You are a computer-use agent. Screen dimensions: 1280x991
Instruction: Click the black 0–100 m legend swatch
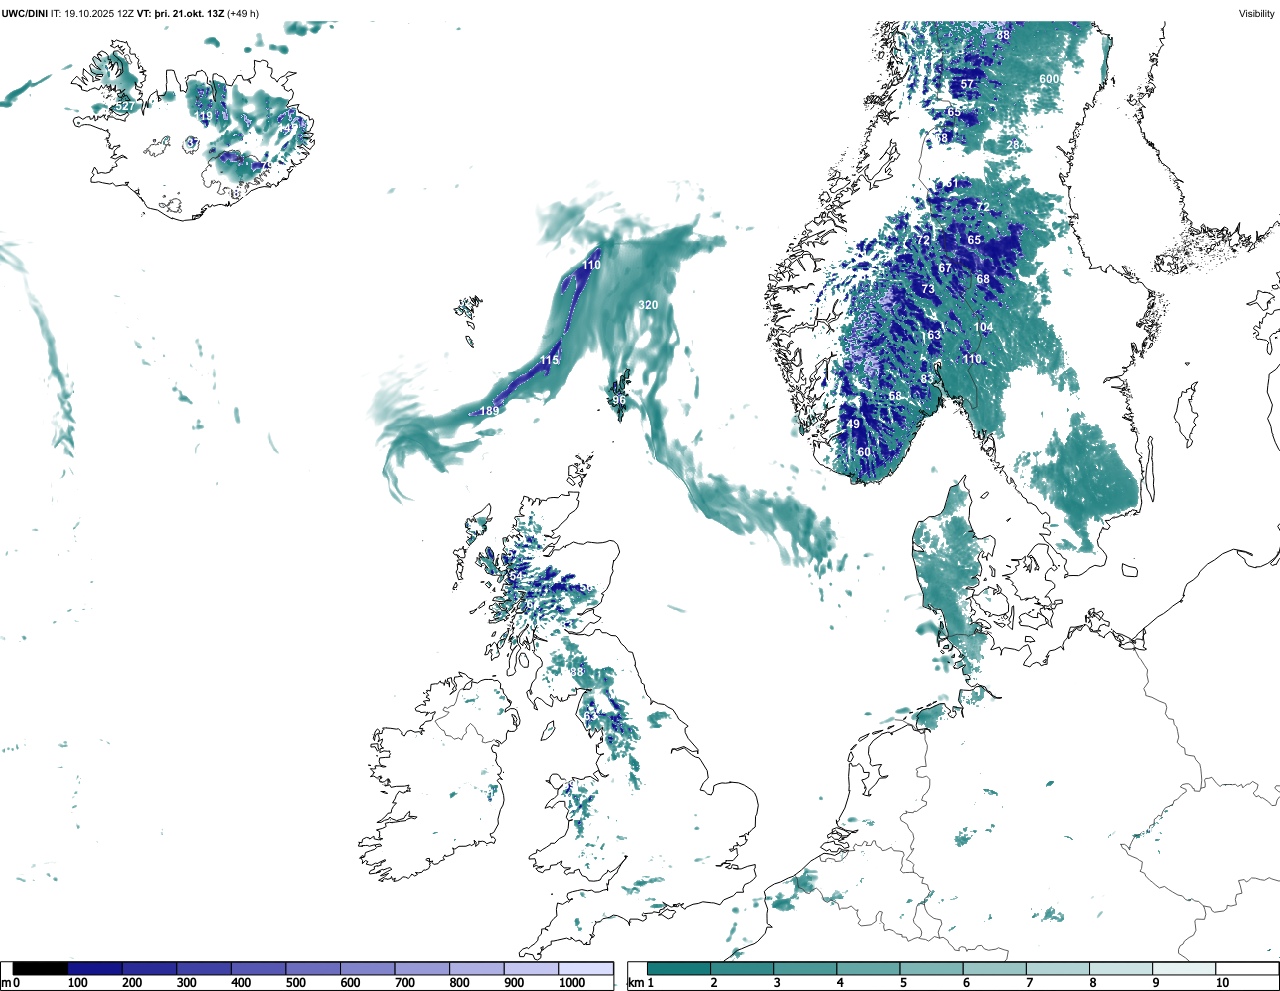40,968
